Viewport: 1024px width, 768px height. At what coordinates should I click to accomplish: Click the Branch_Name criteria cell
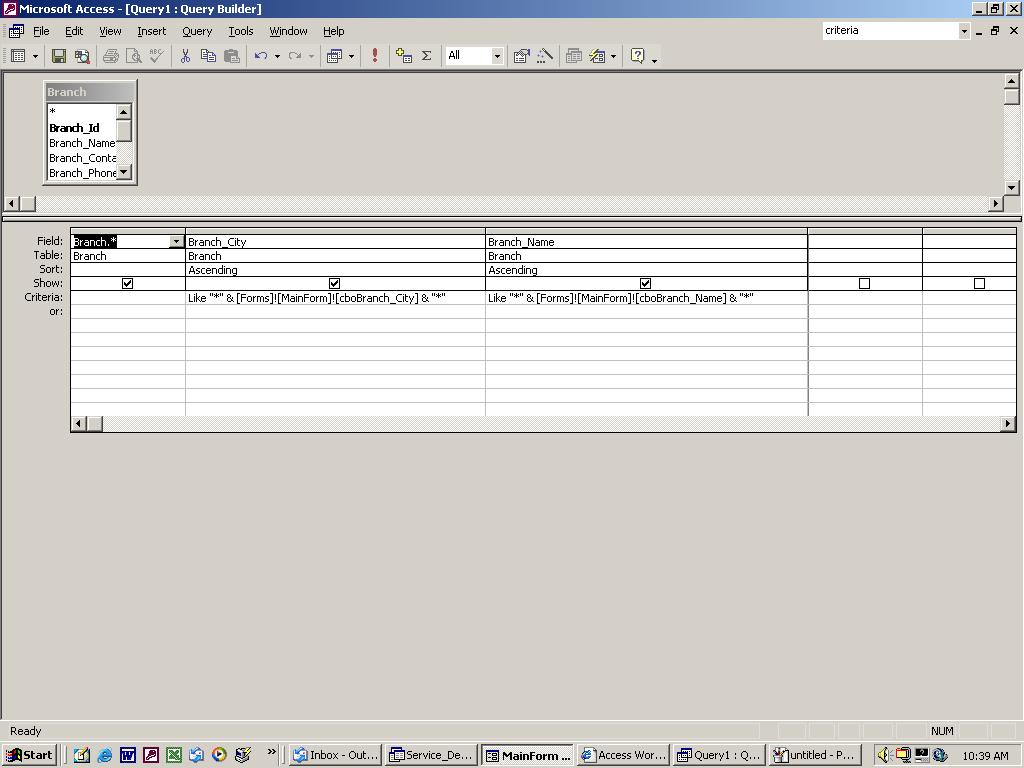coord(647,298)
